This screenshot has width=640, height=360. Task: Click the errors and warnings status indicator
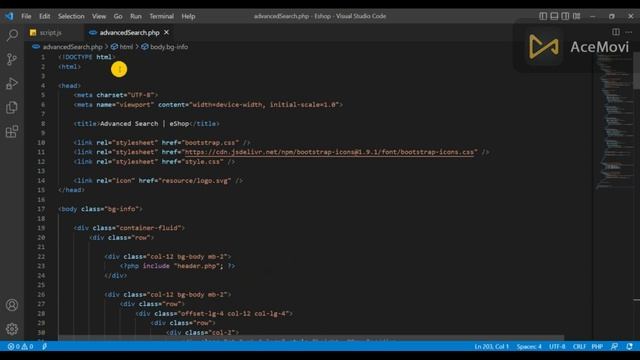[20, 347]
